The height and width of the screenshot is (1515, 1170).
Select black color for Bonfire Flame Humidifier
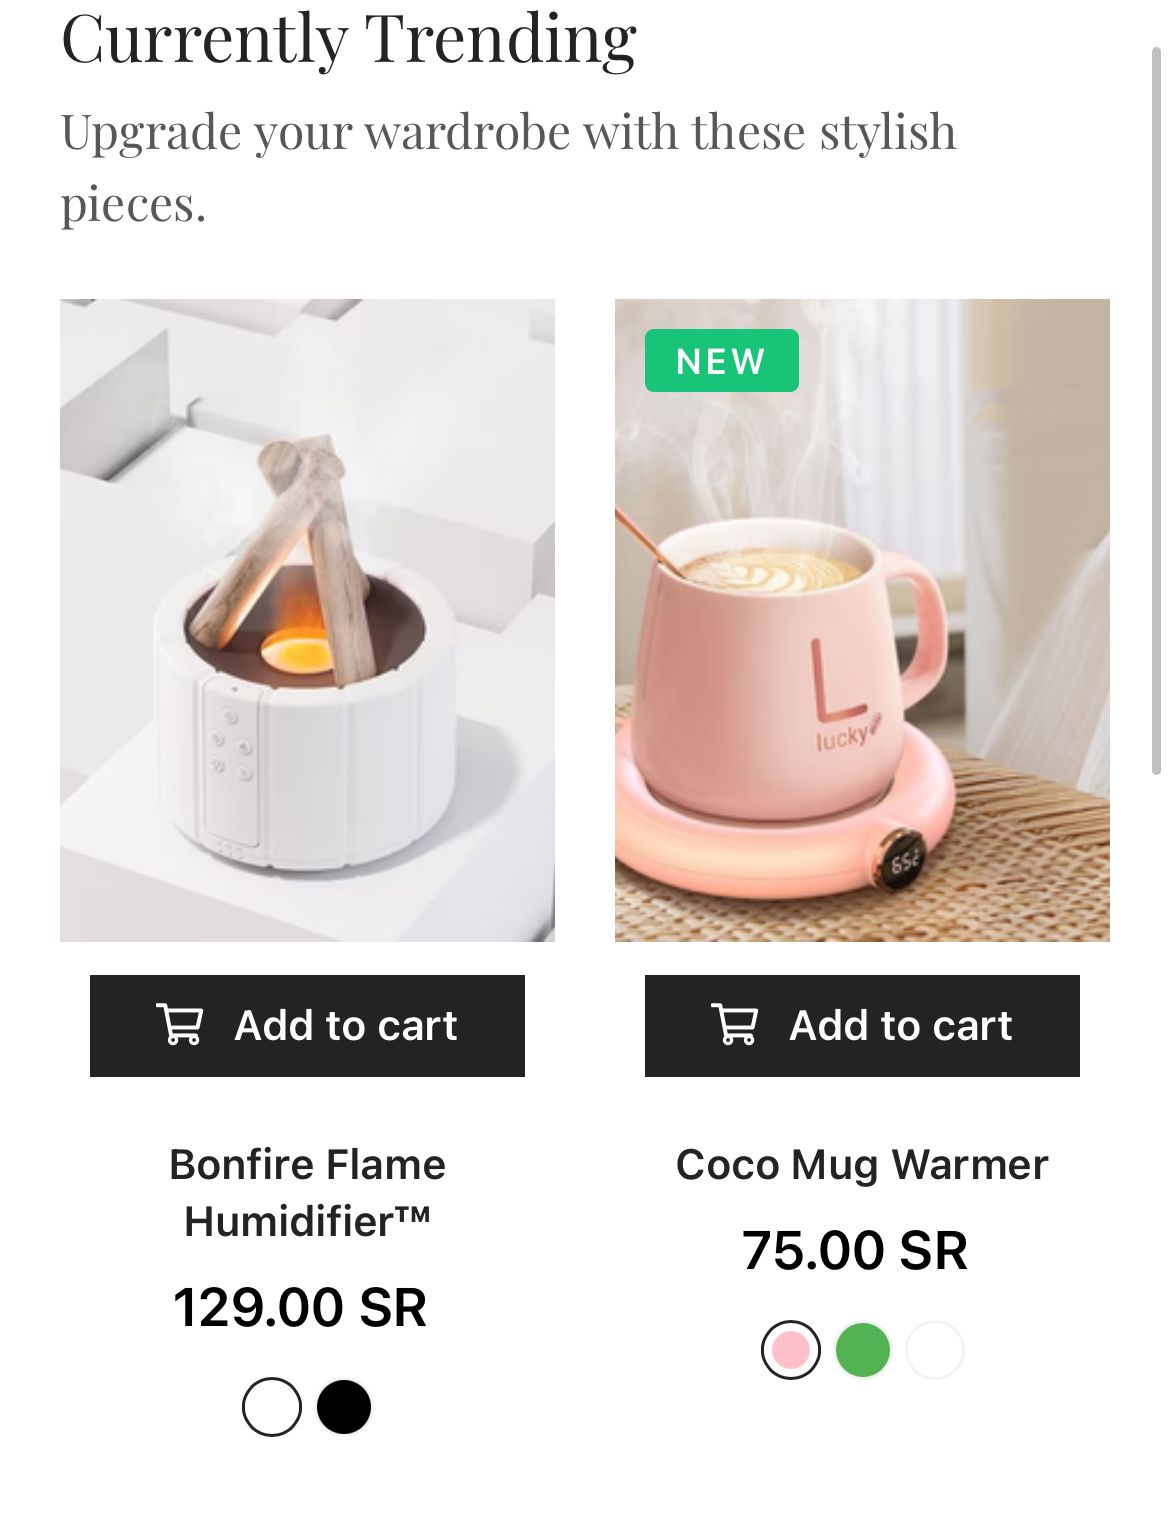pos(344,1407)
